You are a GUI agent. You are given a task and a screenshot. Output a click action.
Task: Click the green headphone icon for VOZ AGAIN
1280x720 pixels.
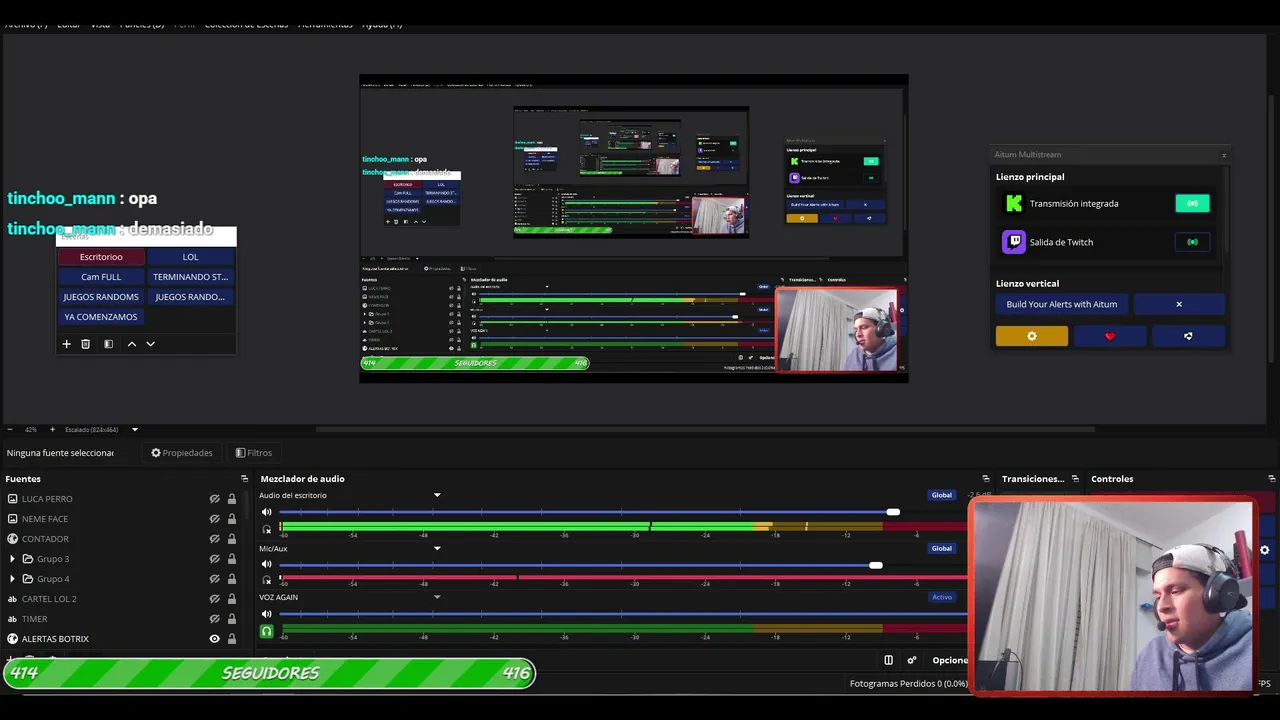[266, 631]
